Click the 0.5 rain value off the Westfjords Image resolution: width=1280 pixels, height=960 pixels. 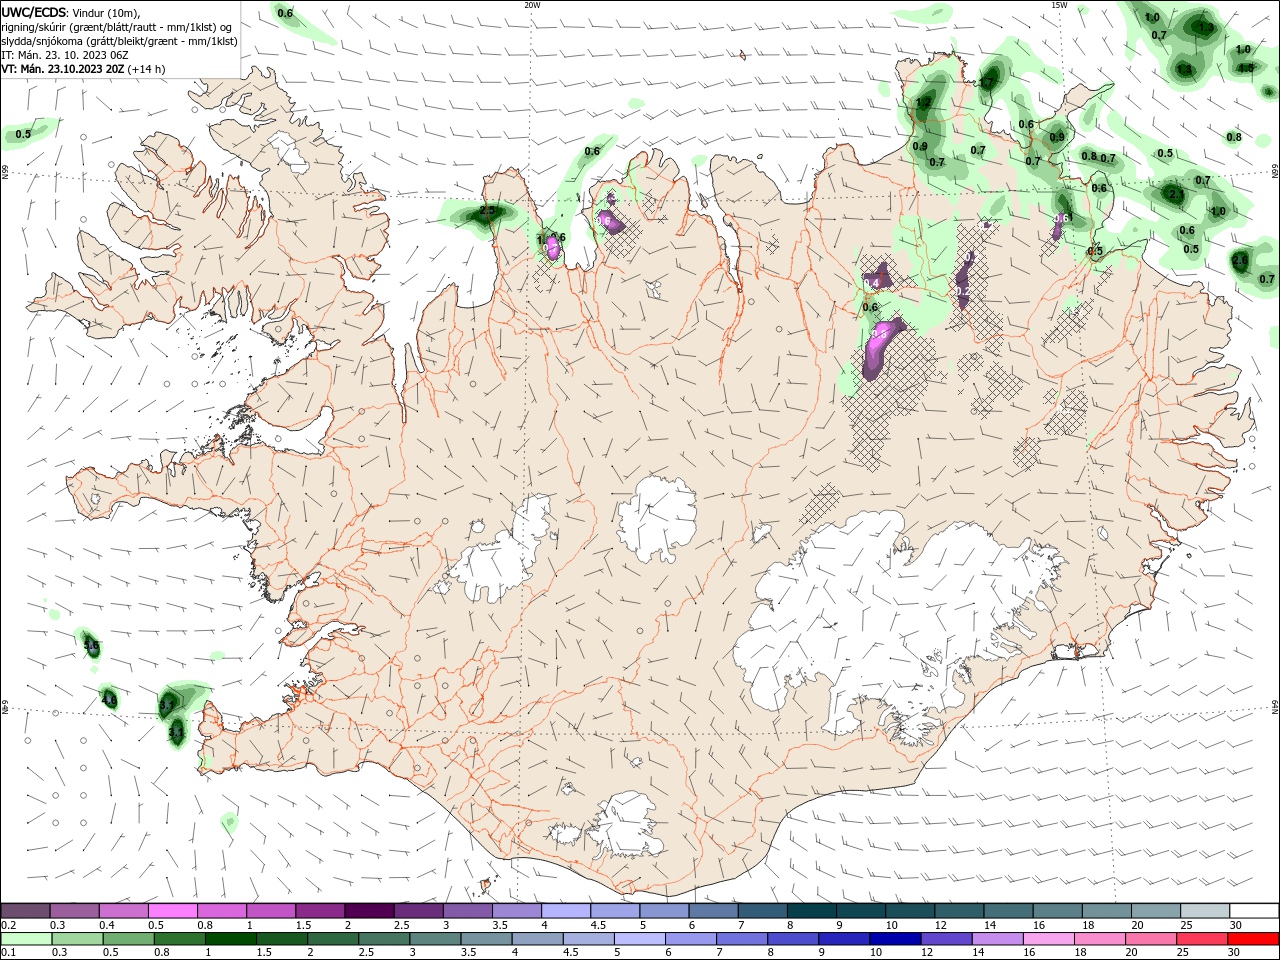click(23, 134)
